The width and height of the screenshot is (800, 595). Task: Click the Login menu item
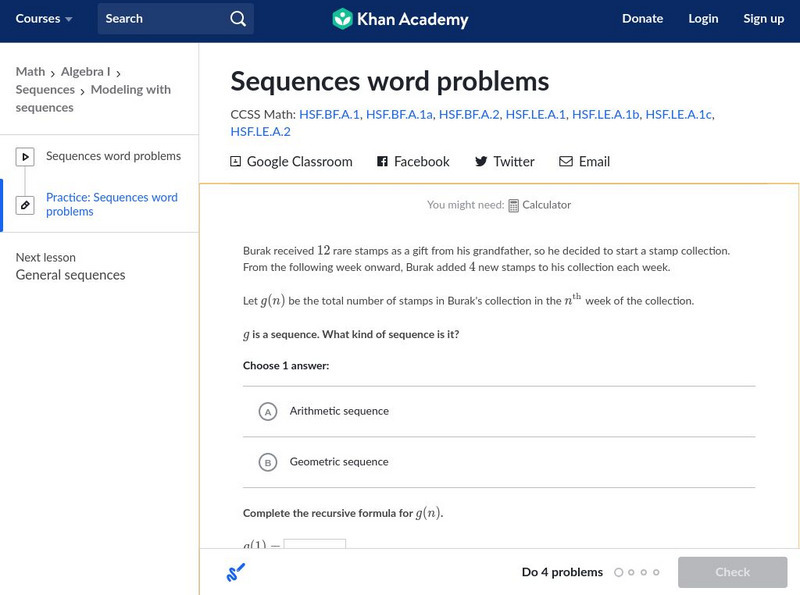pyautogui.click(x=703, y=19)
